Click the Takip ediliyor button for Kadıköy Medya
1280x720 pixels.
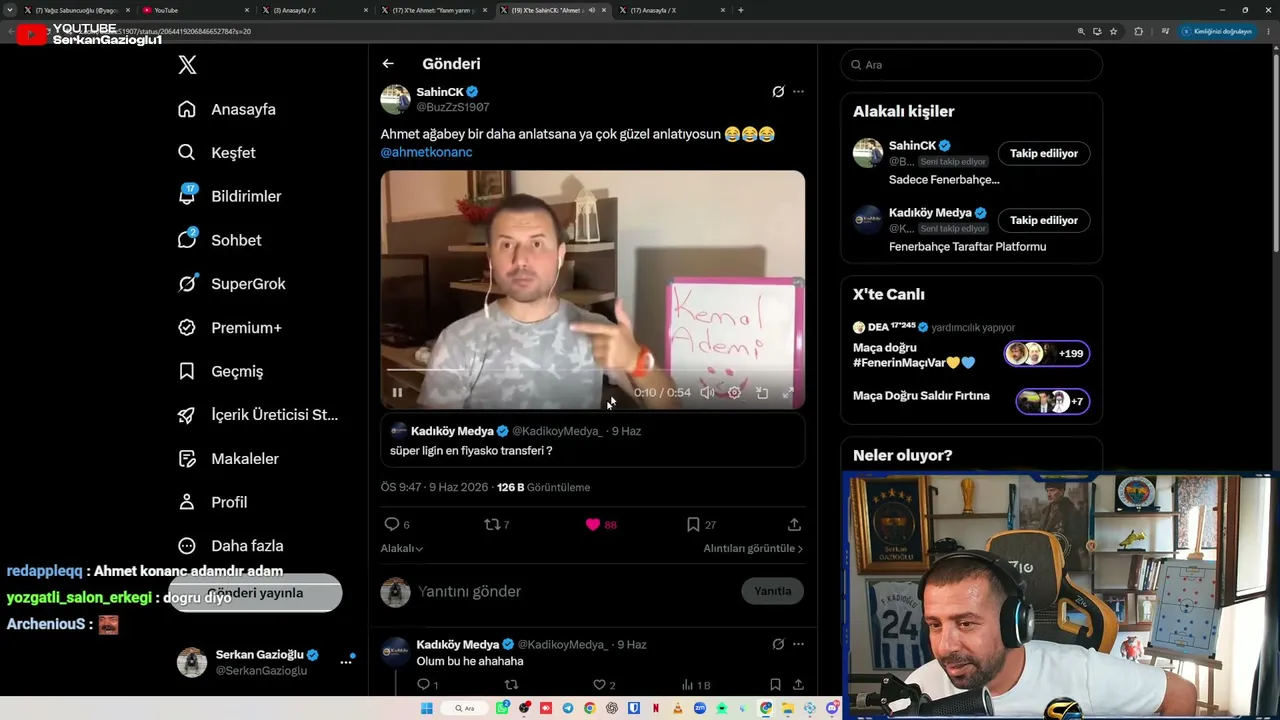point(1044,221)
